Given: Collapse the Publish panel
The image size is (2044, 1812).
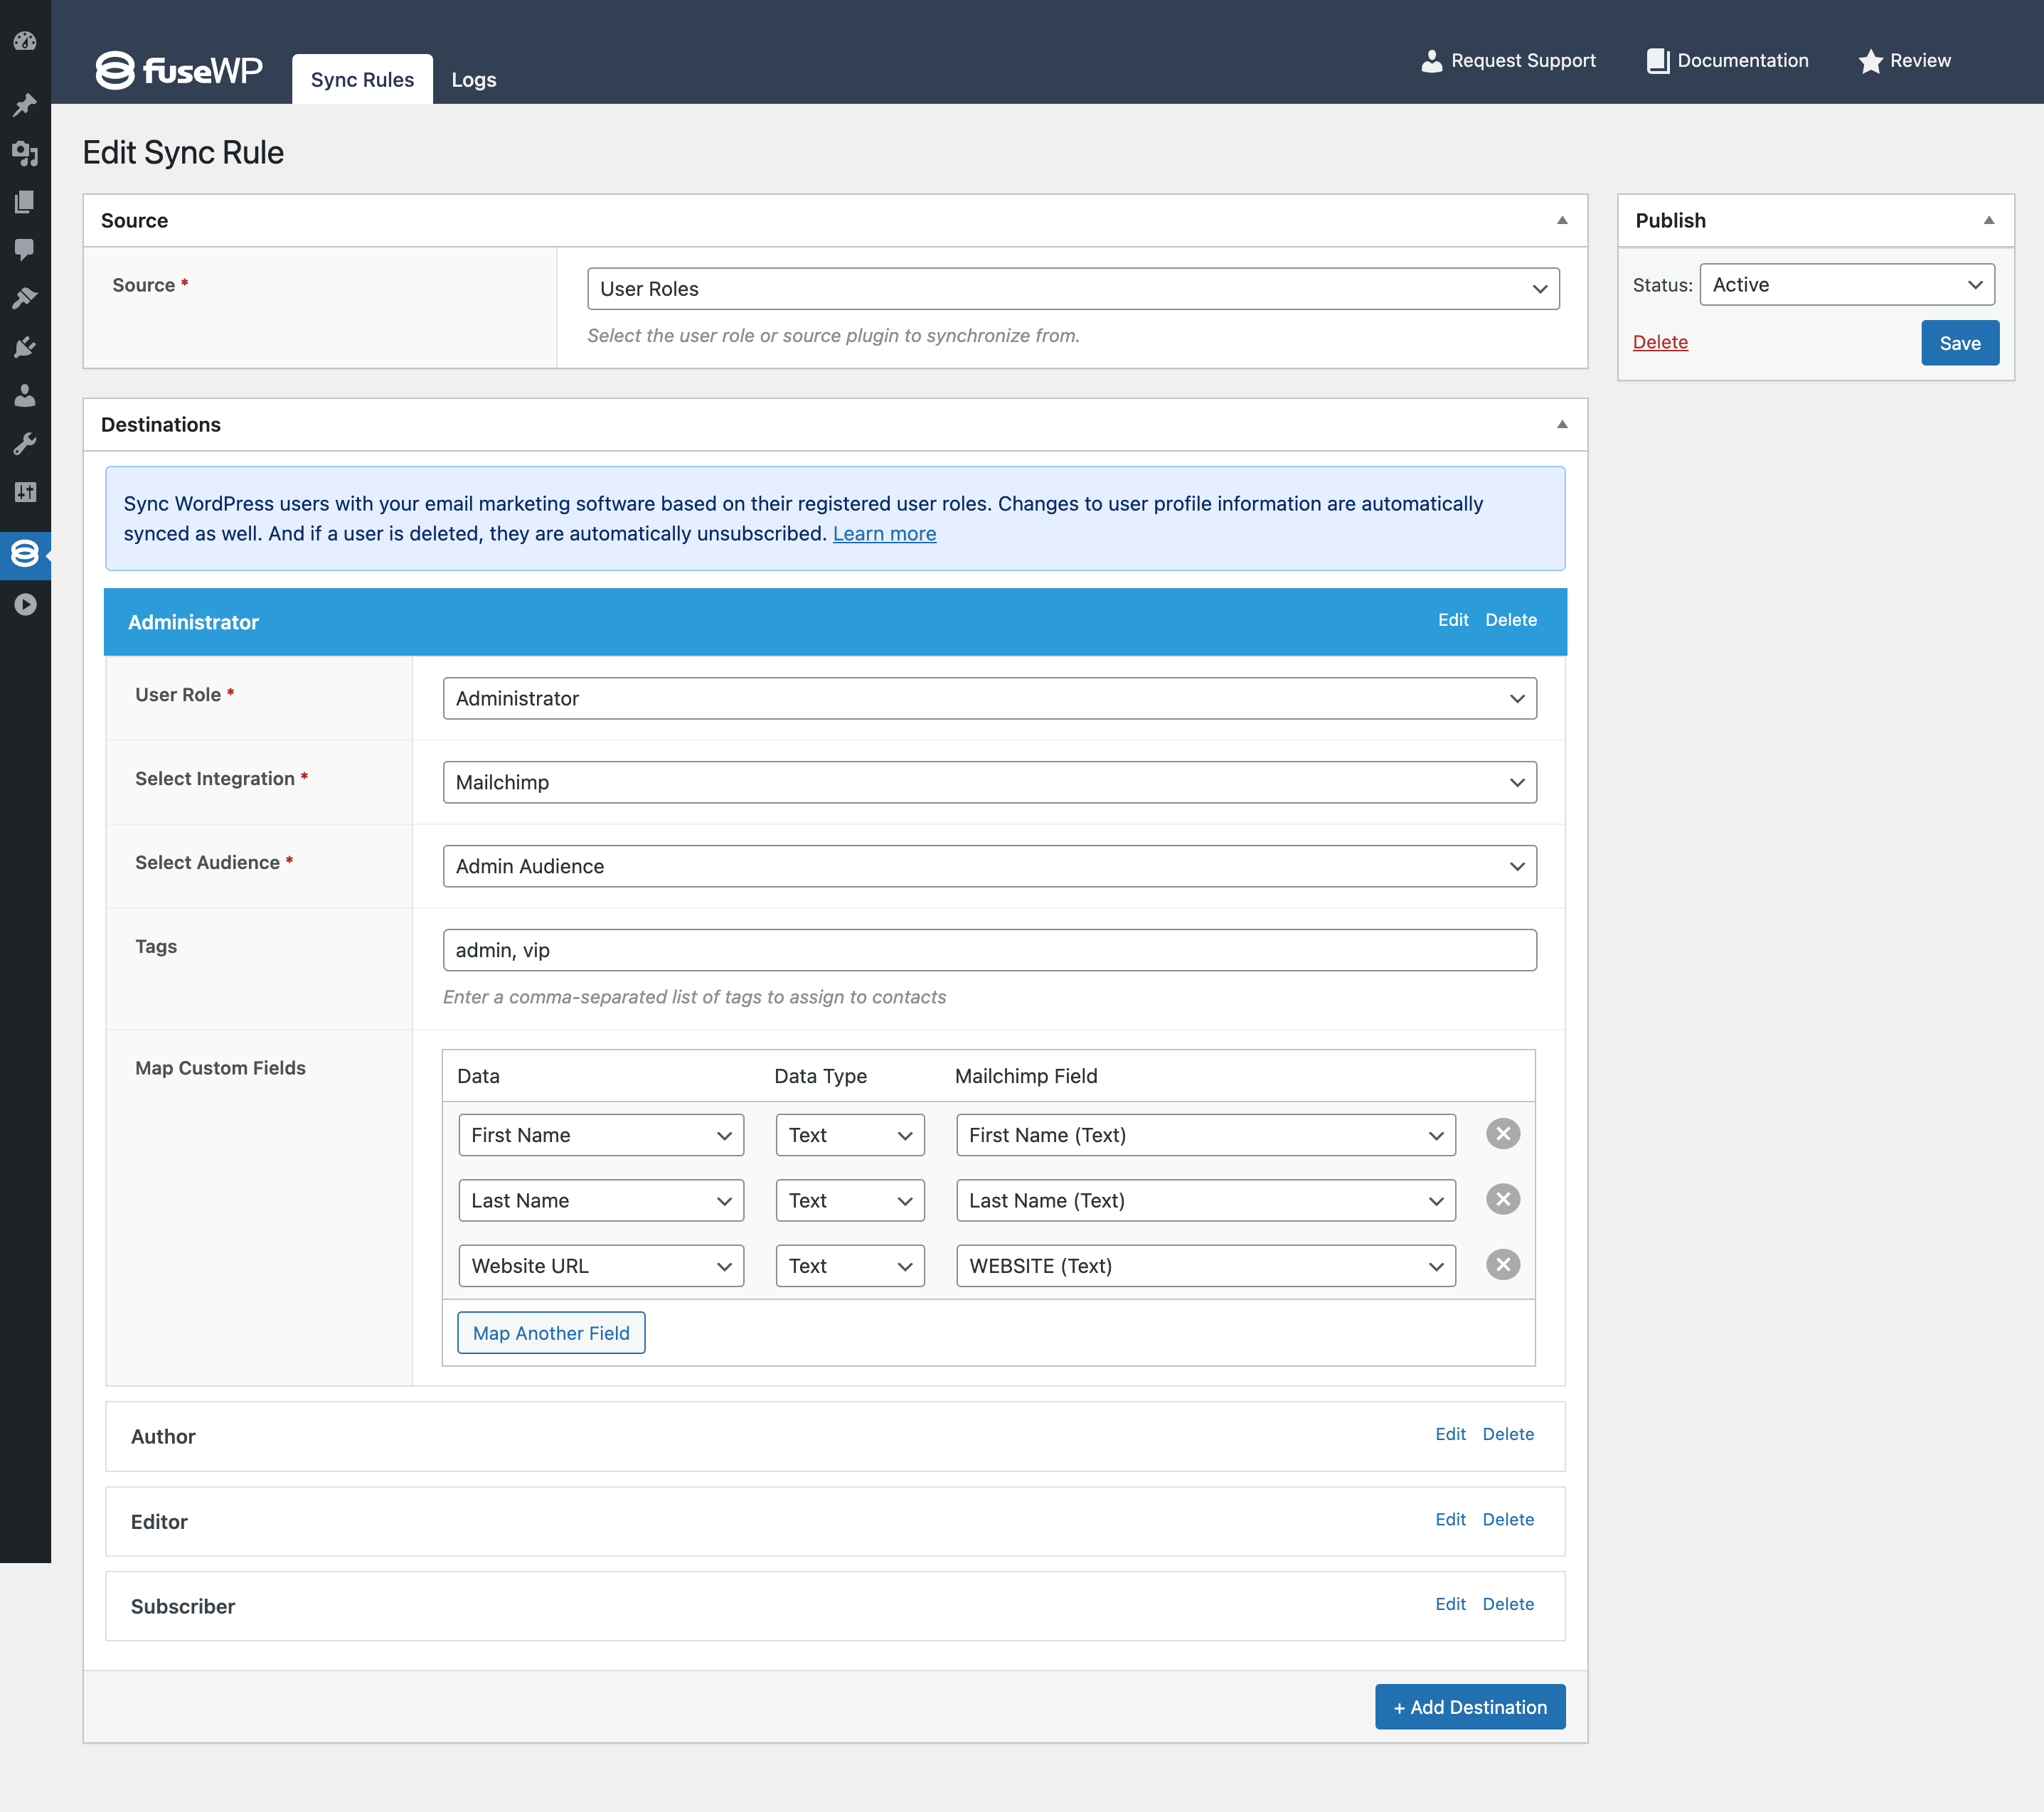Looking at the screenshot, I should [1988, 221].
